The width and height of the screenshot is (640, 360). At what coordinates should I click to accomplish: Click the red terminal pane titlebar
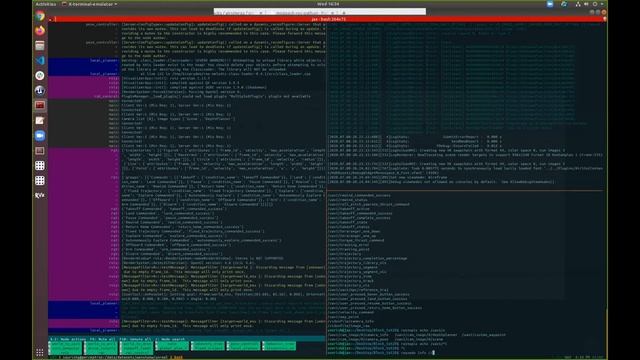pyautogui.click(x=328, y=19)
